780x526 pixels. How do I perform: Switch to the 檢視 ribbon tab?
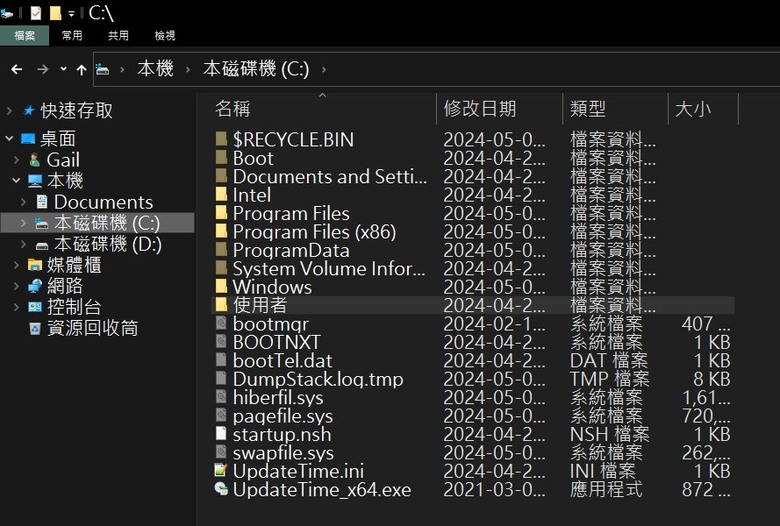point(165,35)
